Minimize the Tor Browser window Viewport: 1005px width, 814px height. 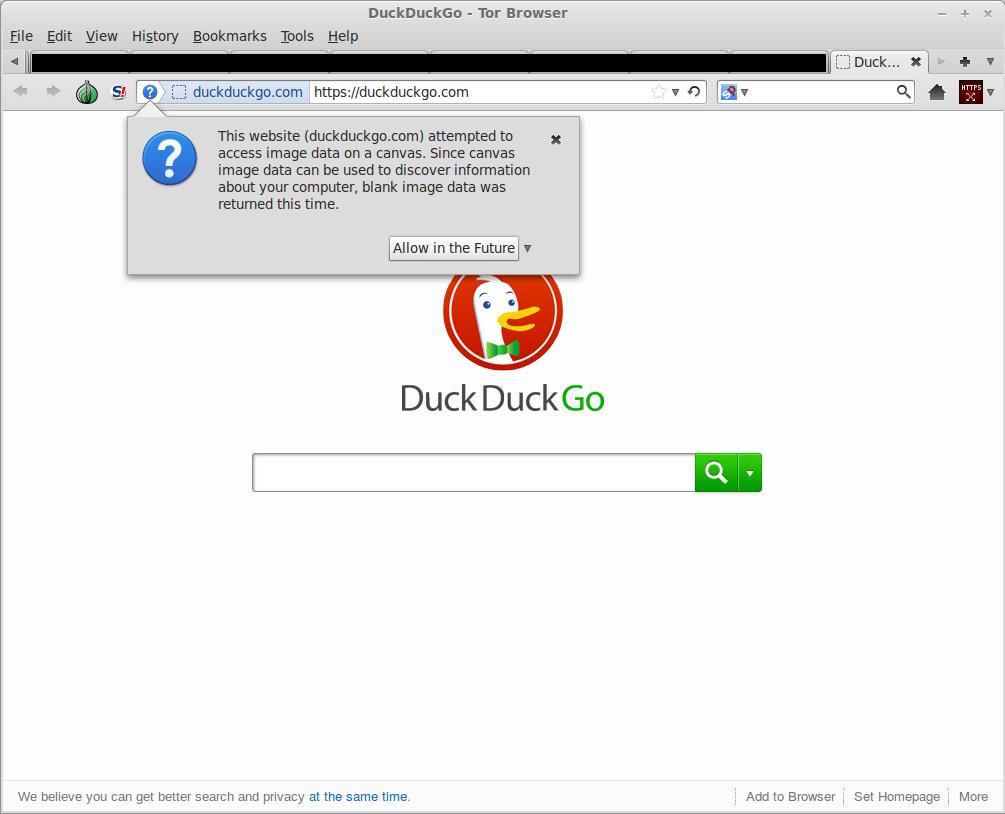(x=942, y=13)
